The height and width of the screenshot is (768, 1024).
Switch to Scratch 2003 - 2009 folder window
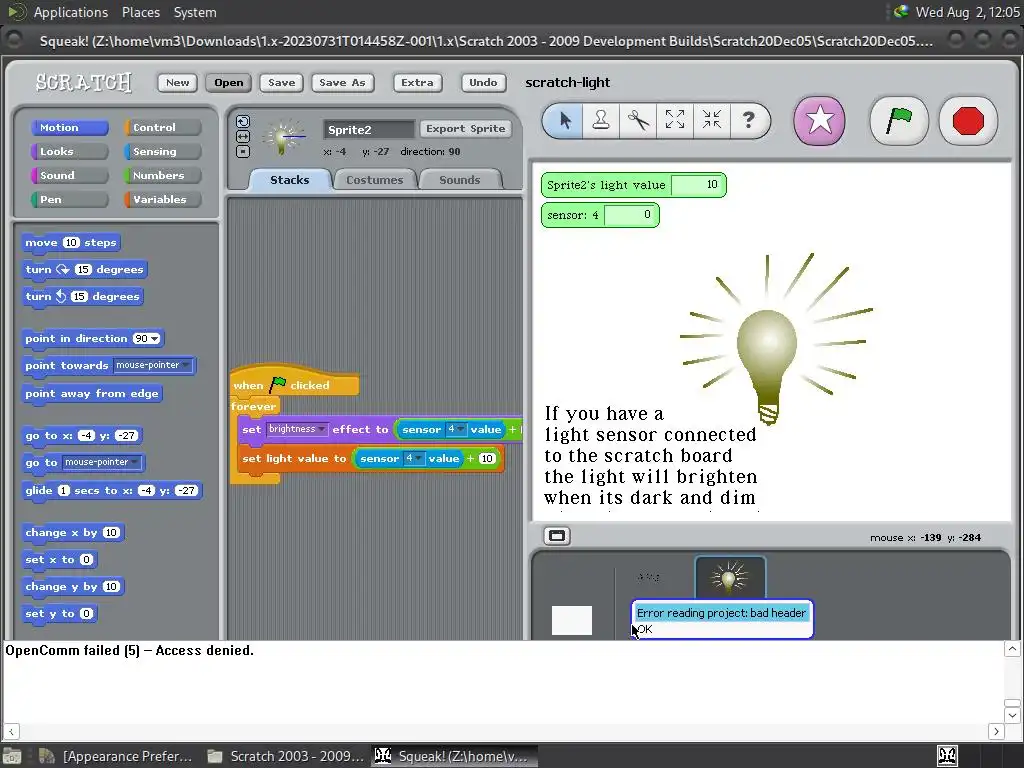(x=285, y=756)
